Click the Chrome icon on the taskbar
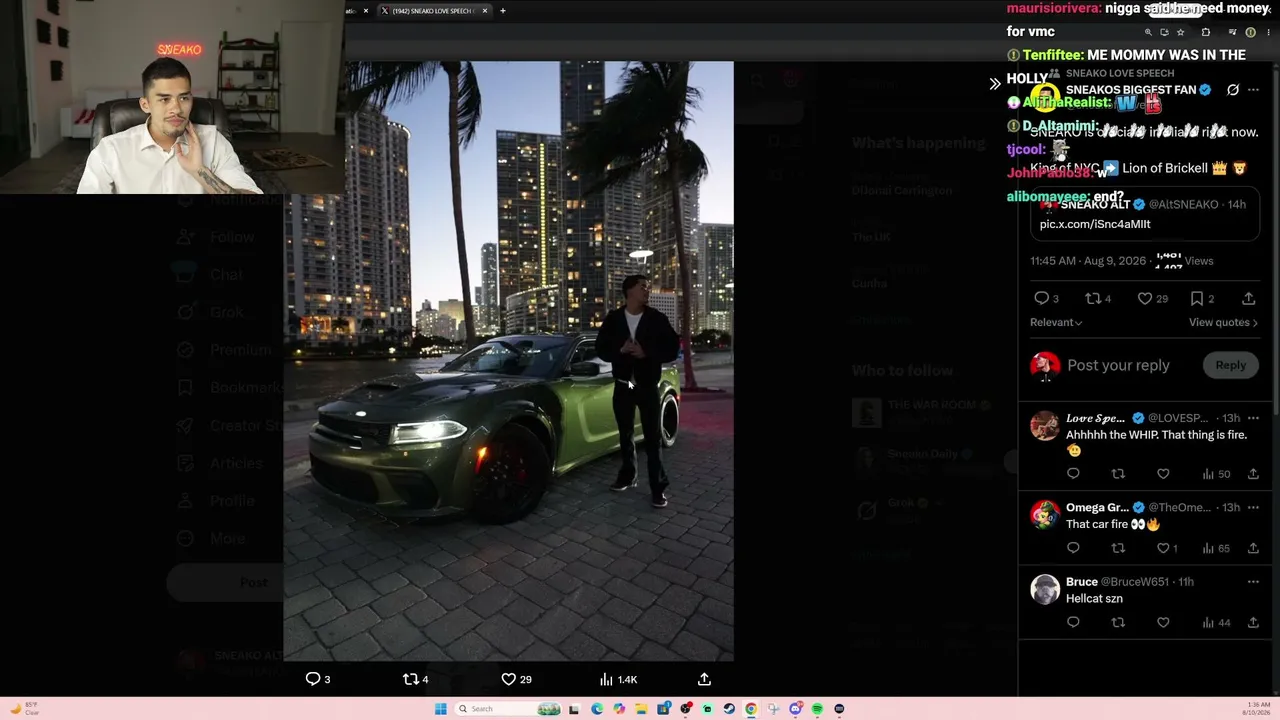The image size is (1280, 720). [x=751, y=709]
